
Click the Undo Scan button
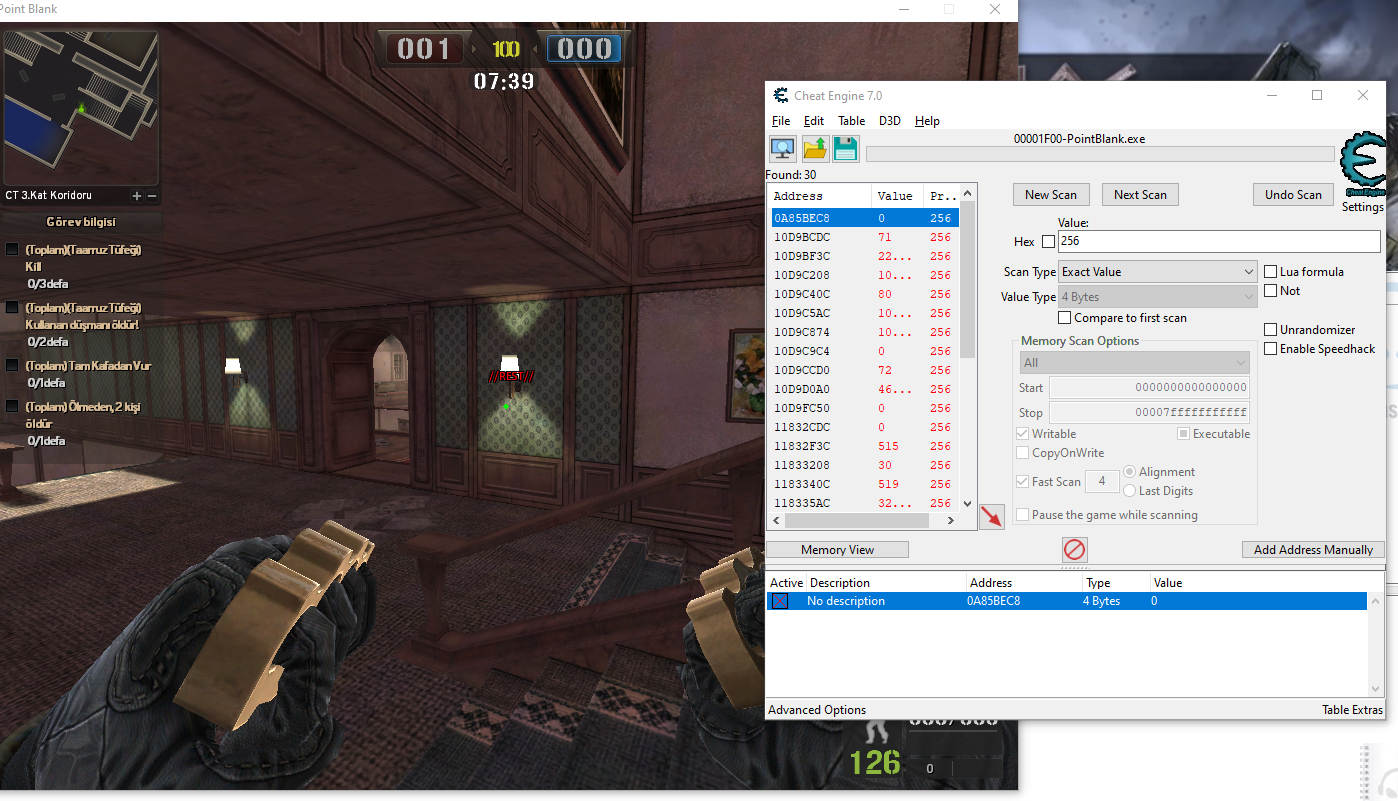coord(1293,195)
